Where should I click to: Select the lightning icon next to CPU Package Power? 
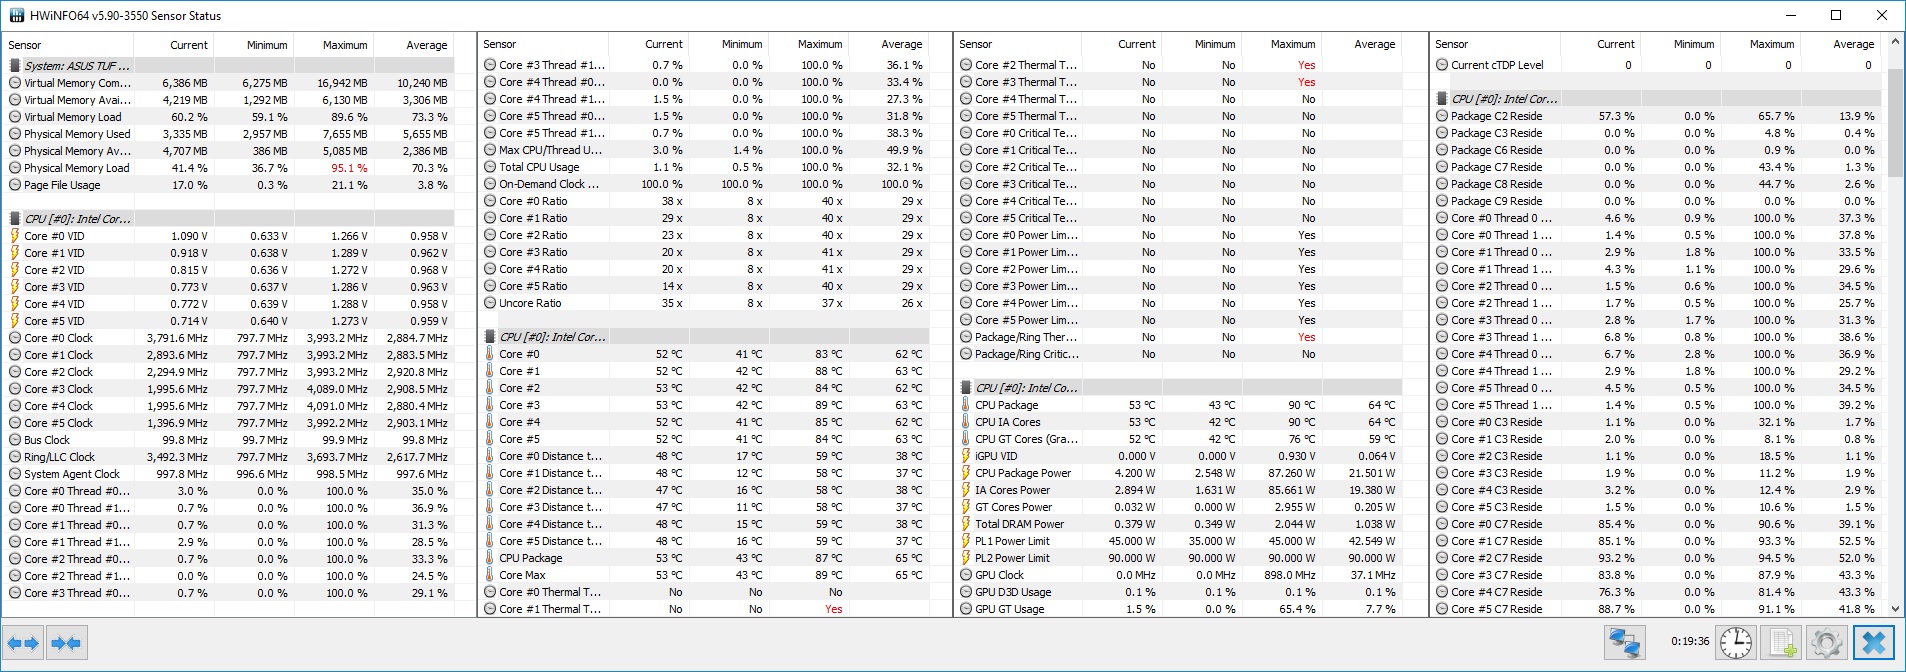965,473
